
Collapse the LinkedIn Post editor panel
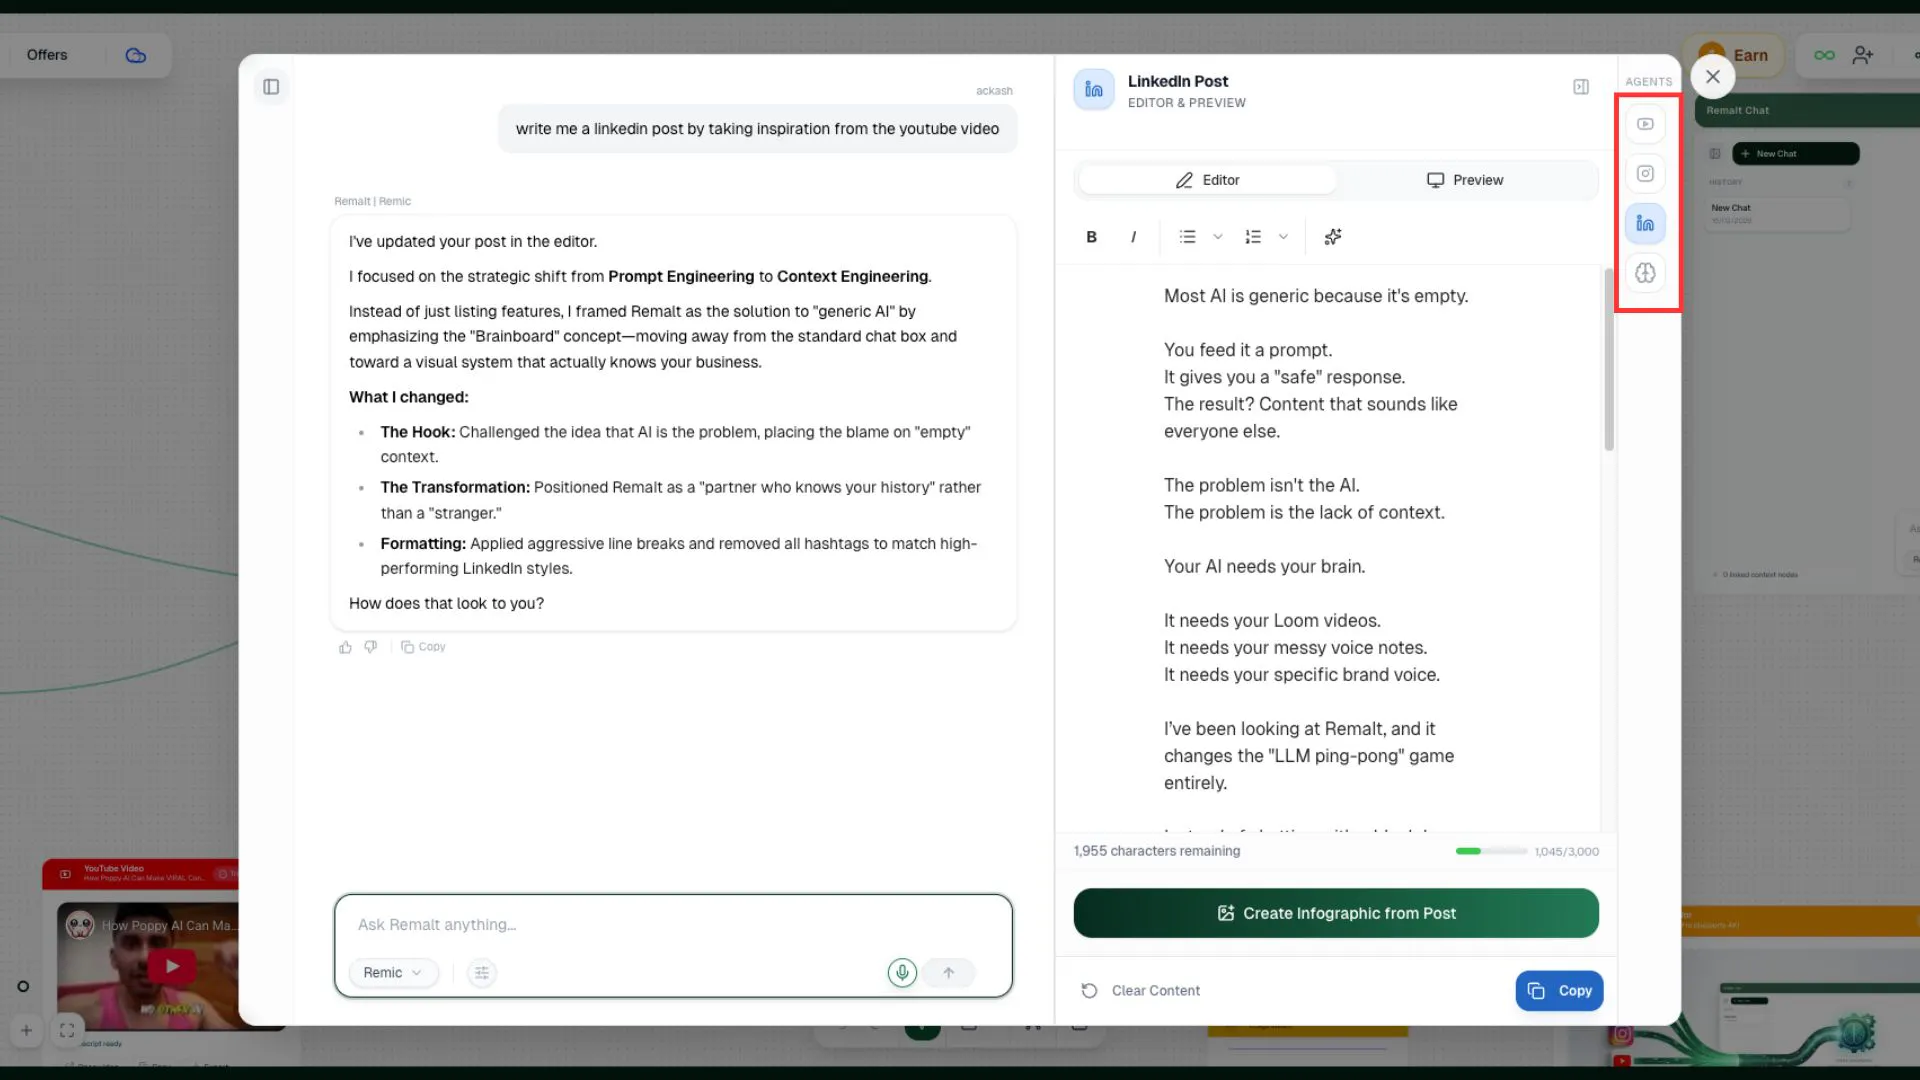pos(1581,87)
